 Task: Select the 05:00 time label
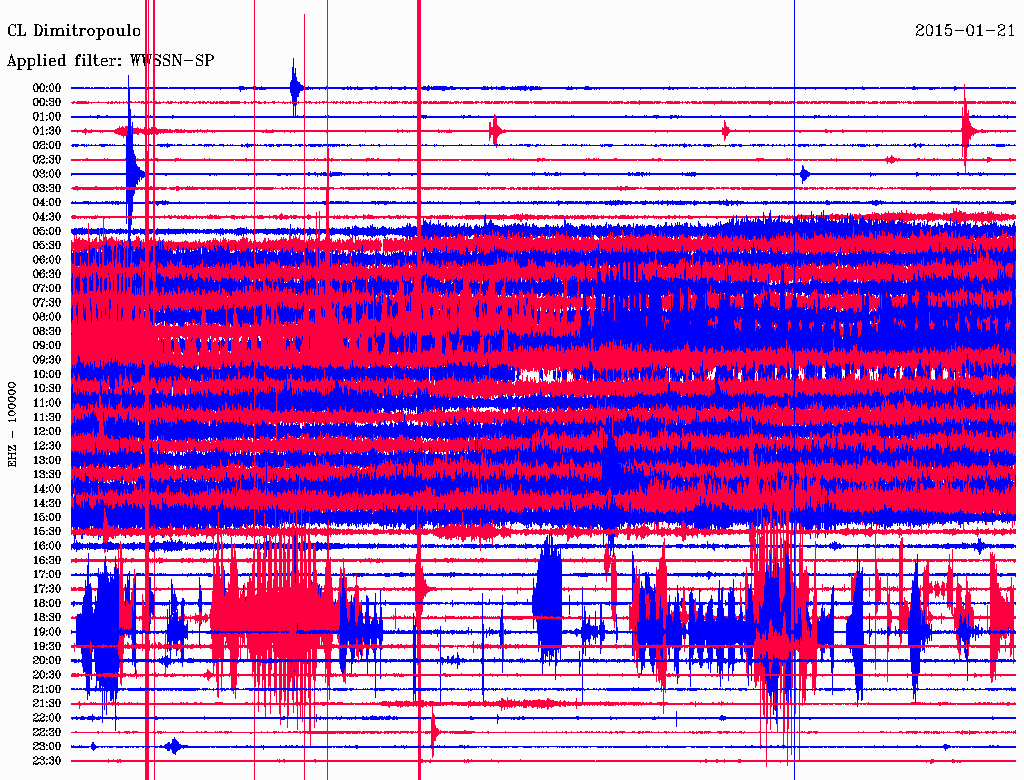click(x=47, y=231)
